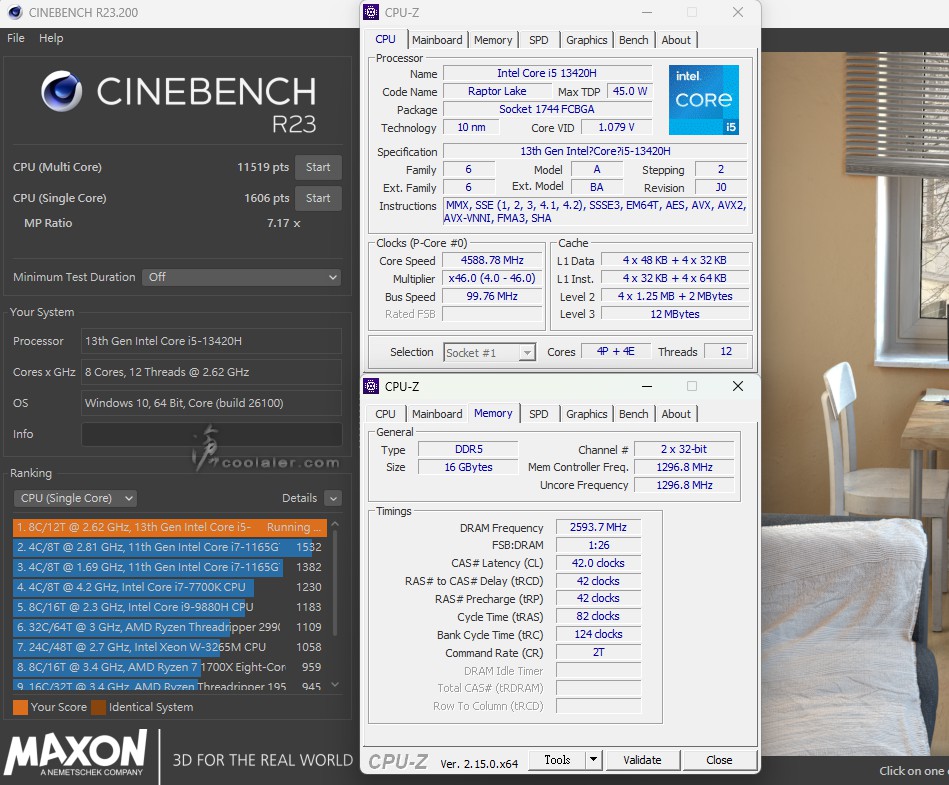Switch to CPU tab in lower CPU-Z window
Viewport: 949px width, 785px height.
pyautogui.click(x=386, y=414)
